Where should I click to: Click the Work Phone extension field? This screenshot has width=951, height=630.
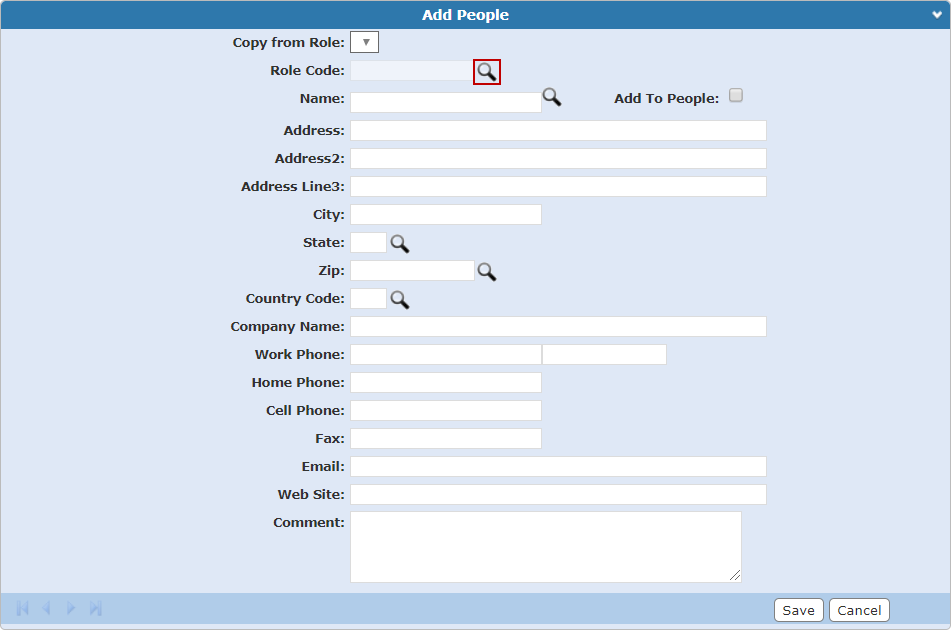tap(604, 355)
